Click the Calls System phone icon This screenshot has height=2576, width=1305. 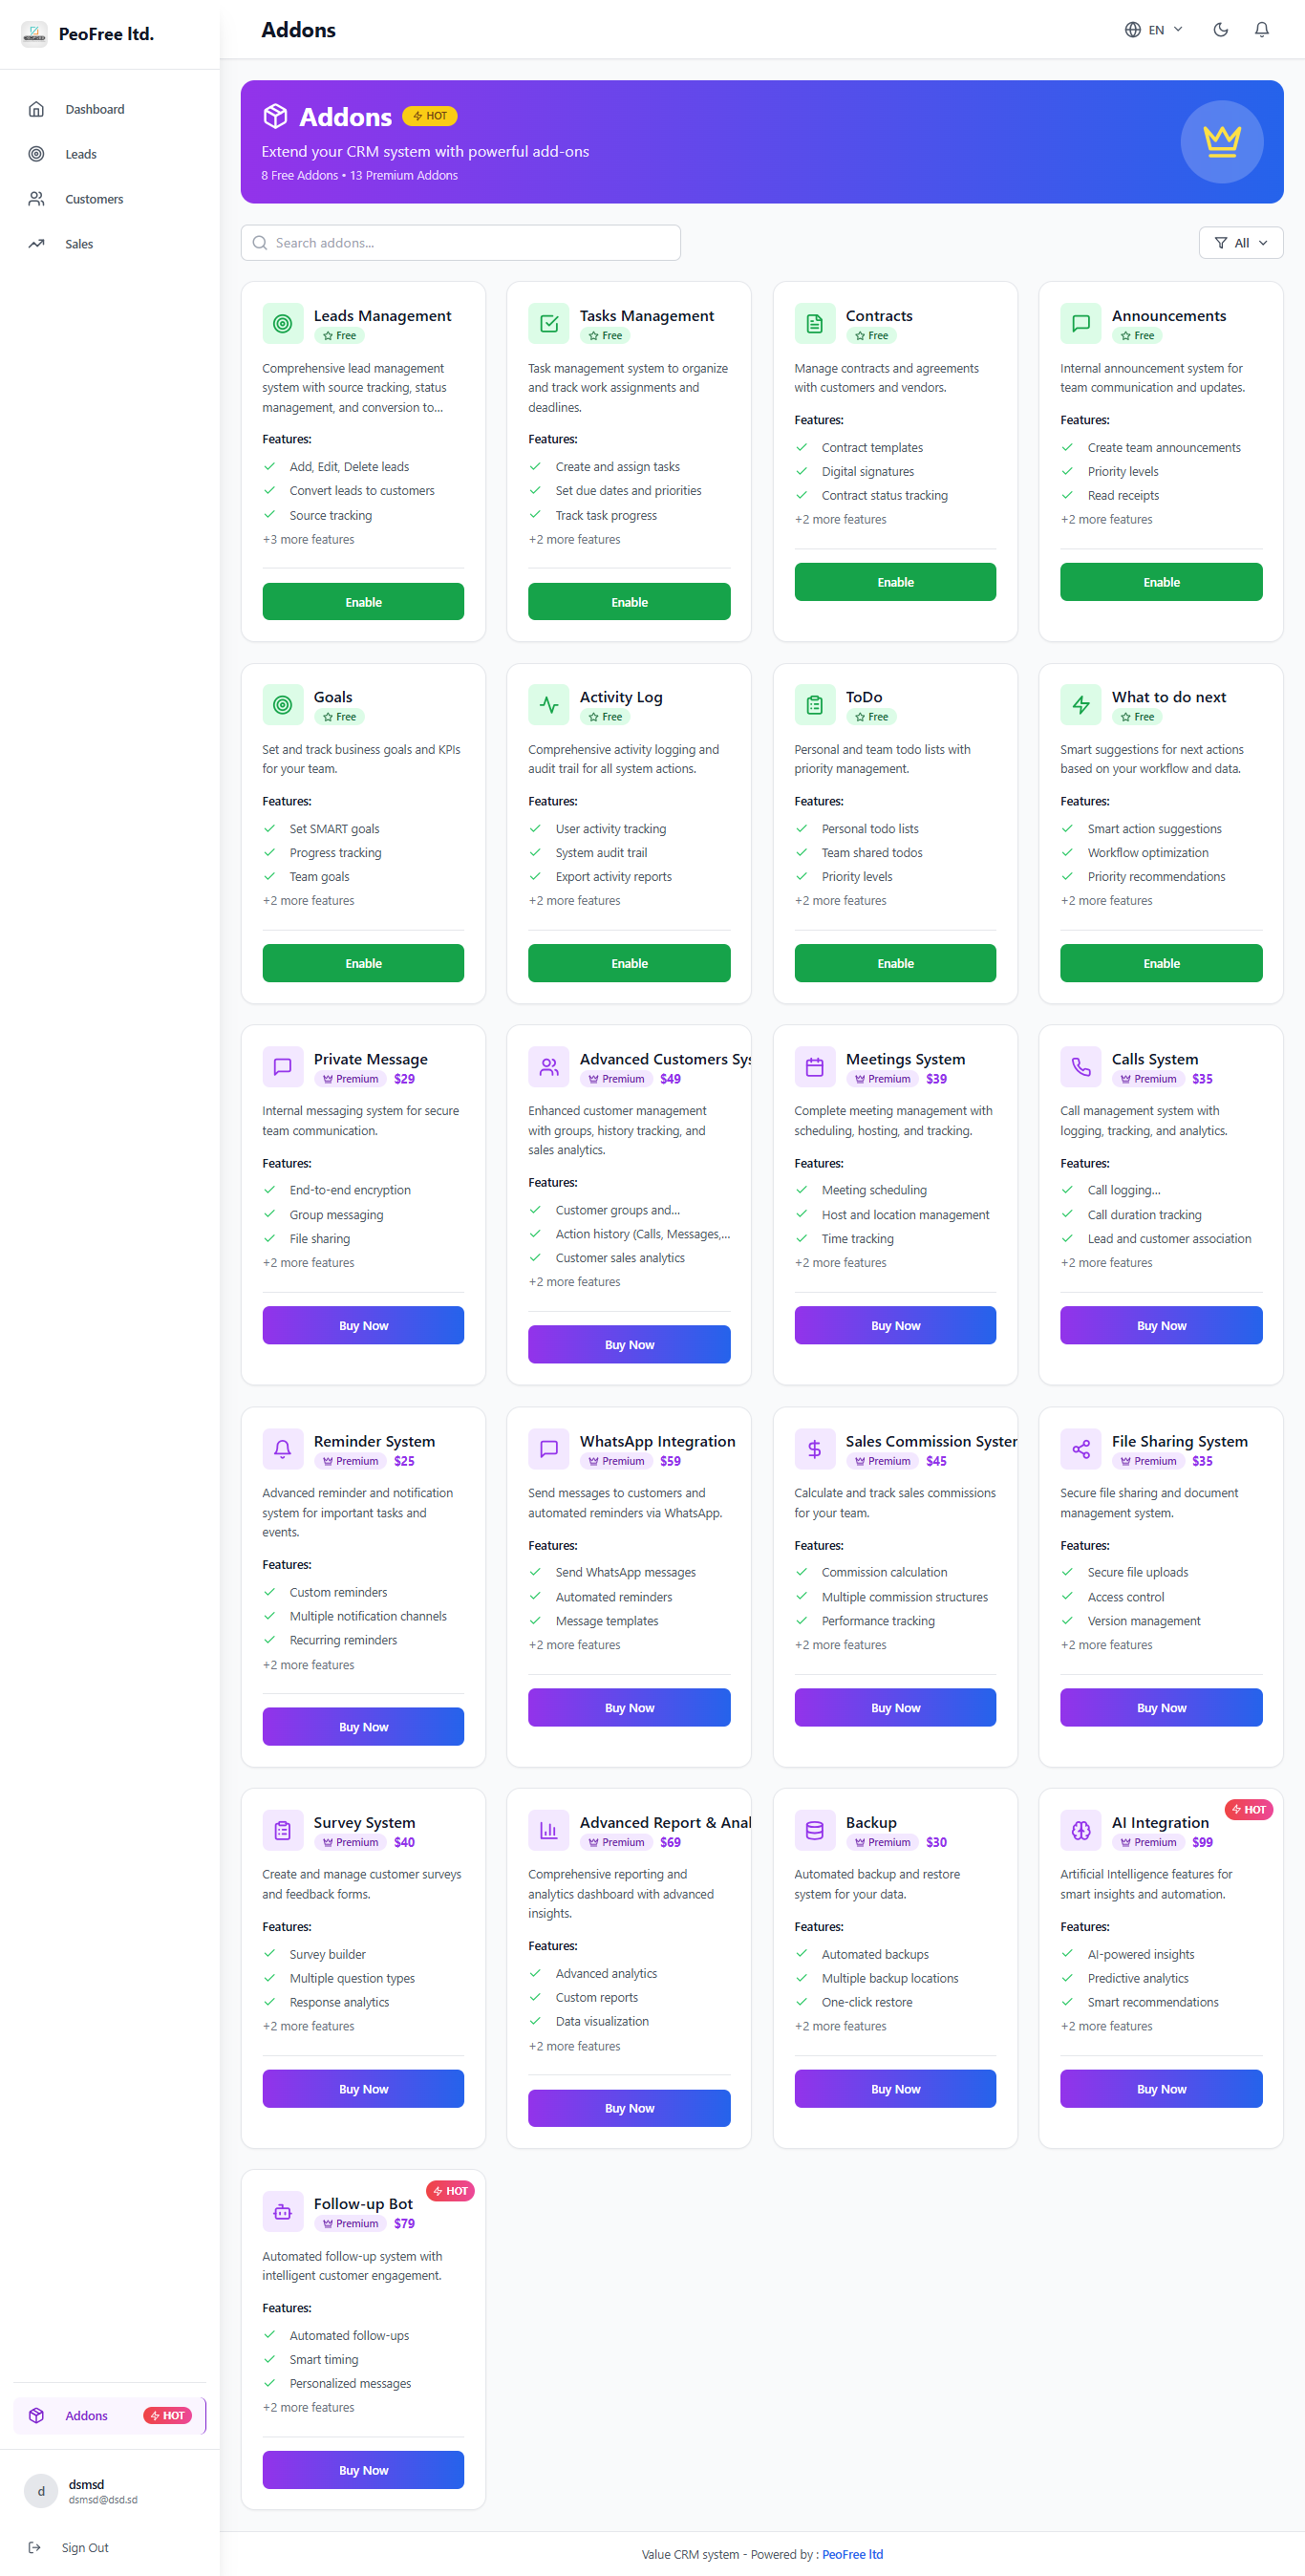click(x=1080, y=1067)
